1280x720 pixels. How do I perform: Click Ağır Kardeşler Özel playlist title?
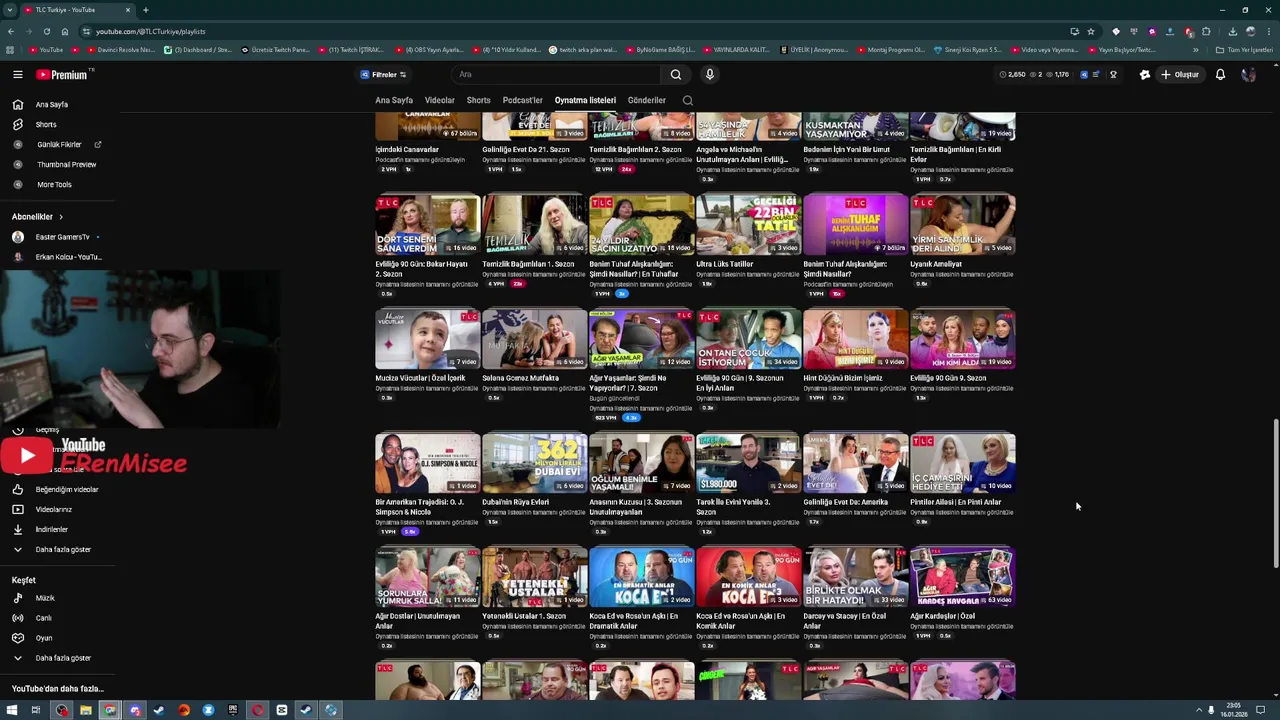click(943, 616)
